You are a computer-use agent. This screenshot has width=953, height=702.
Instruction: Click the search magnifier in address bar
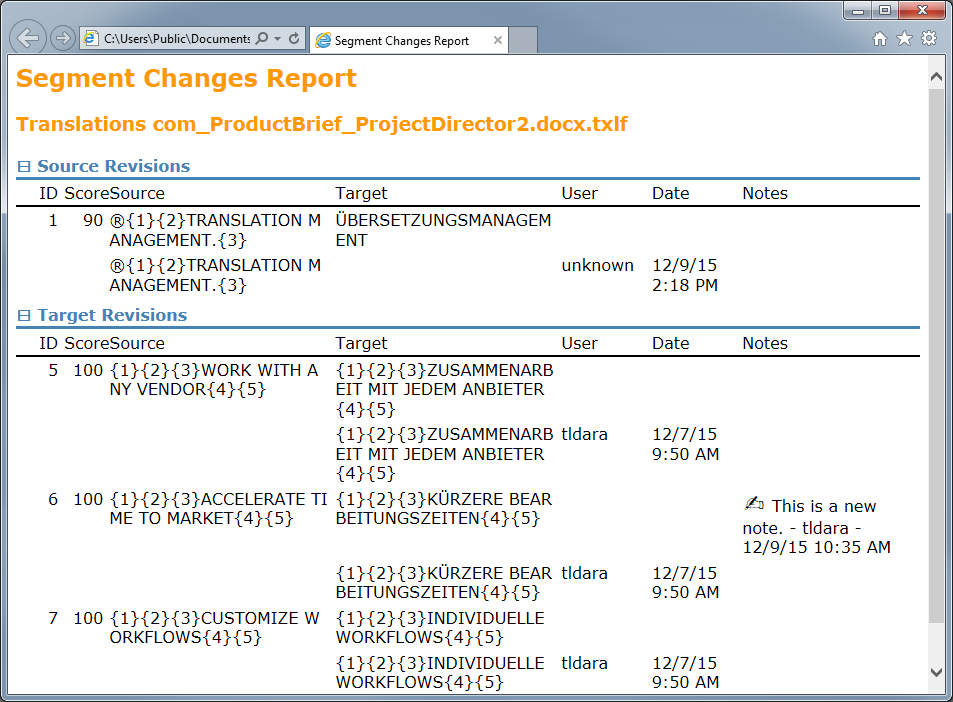(262, 39)
